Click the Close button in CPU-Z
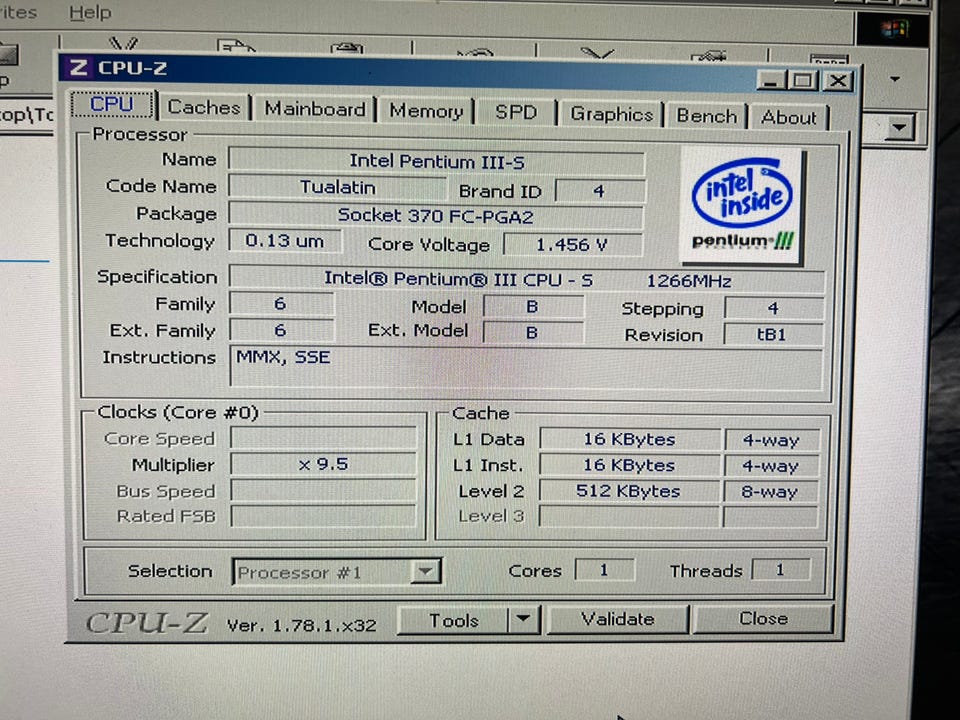This screenshot has width=960, height=720. [x=763, y=619]
